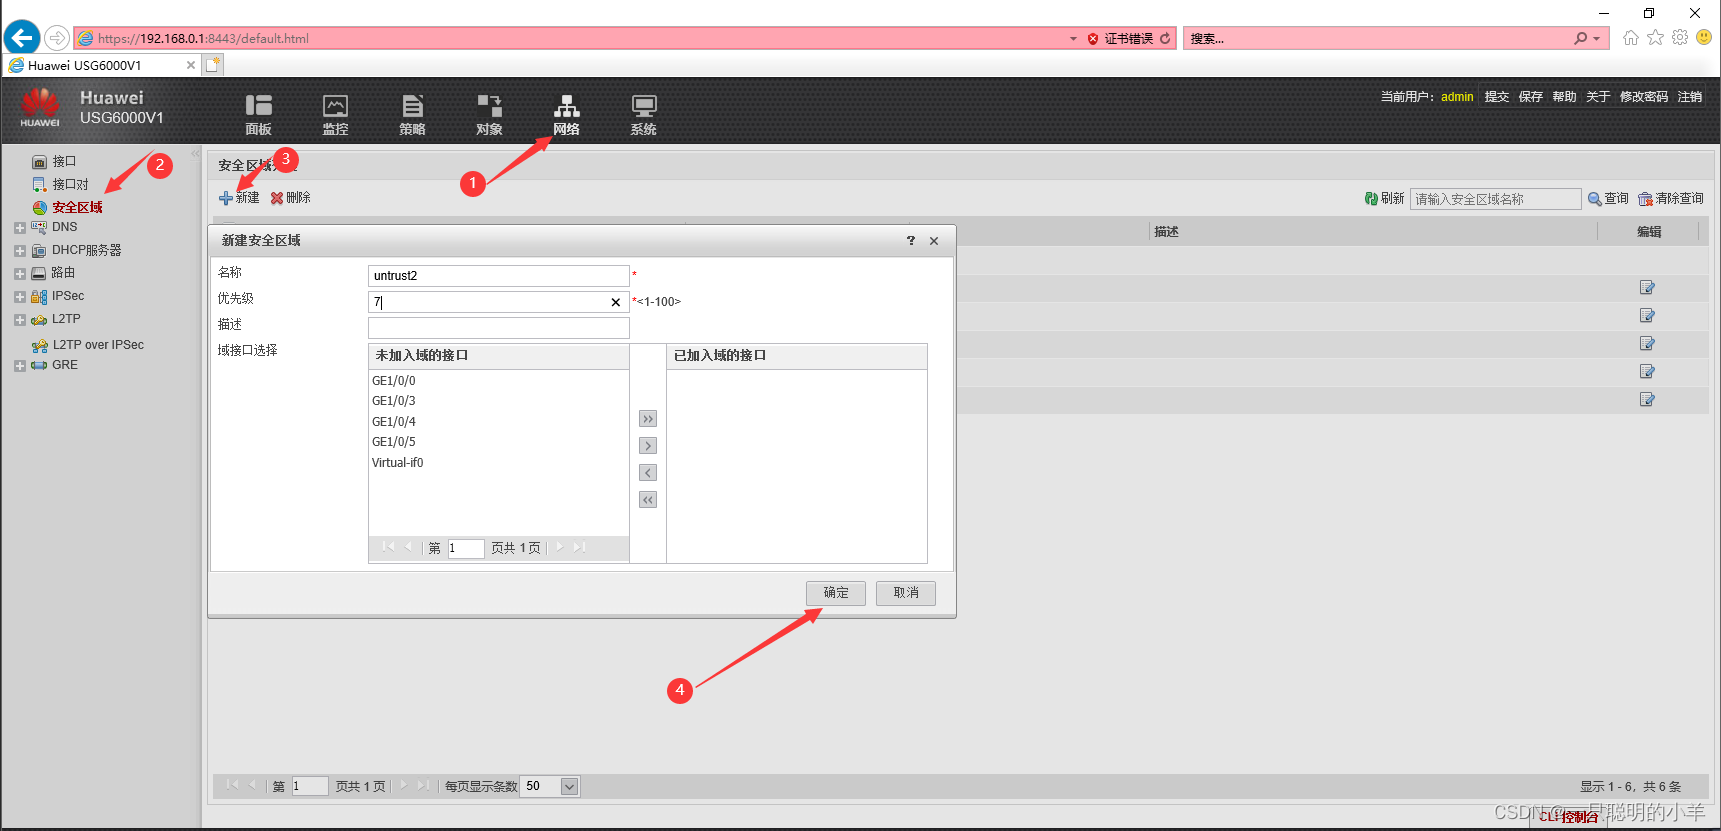Click the dialog interface list page number field

(x=466, y=548)
